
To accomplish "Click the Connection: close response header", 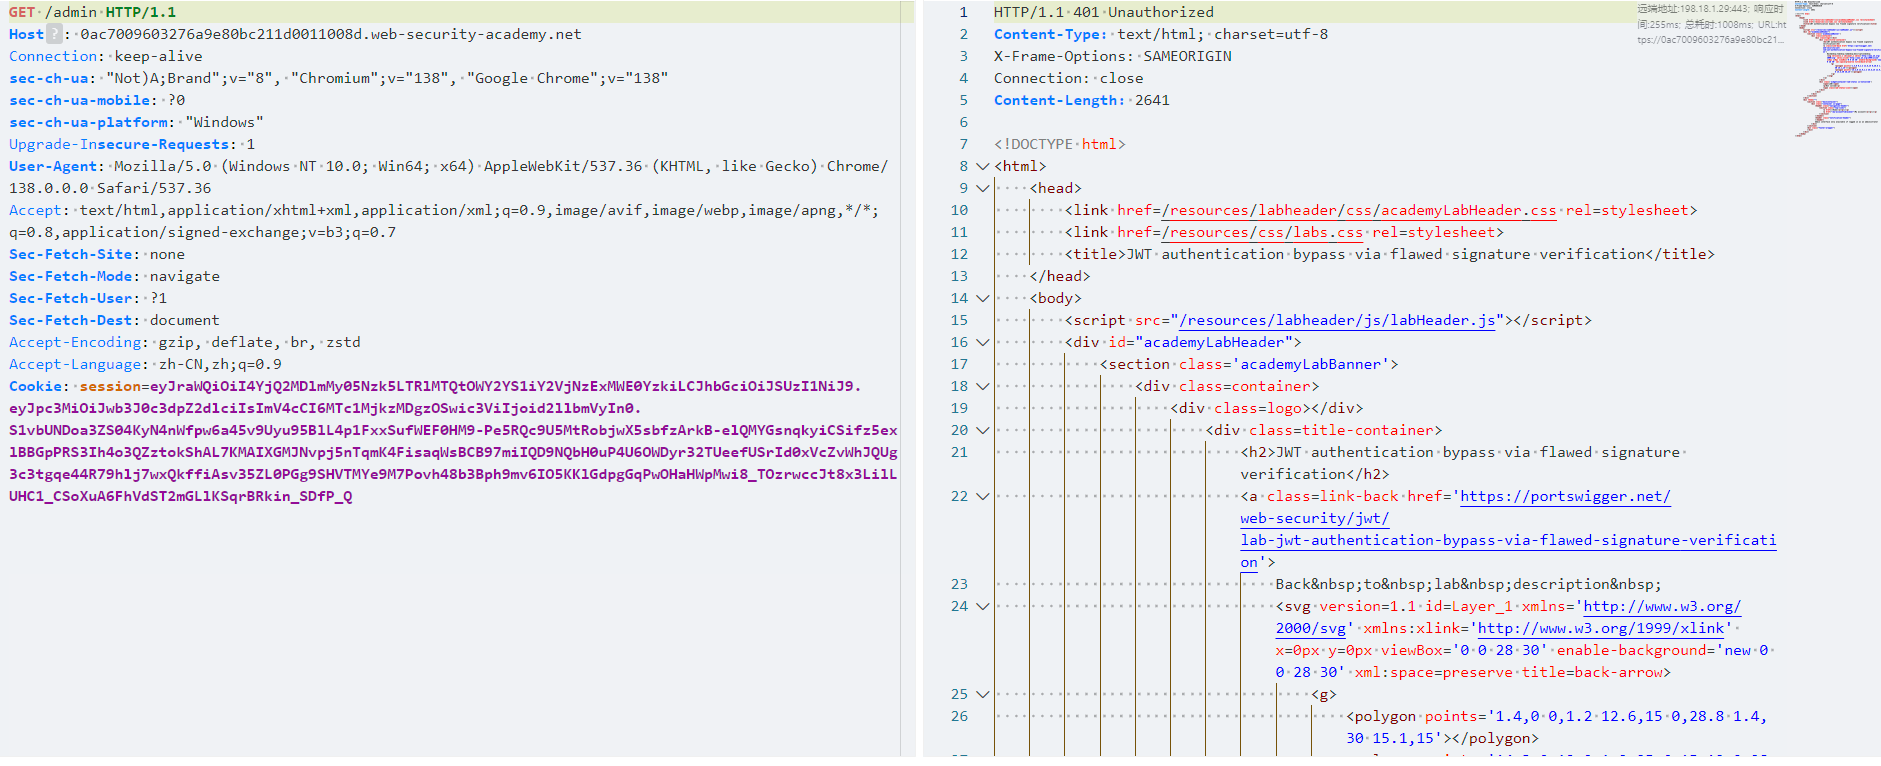I will (x=1069, y=78).
